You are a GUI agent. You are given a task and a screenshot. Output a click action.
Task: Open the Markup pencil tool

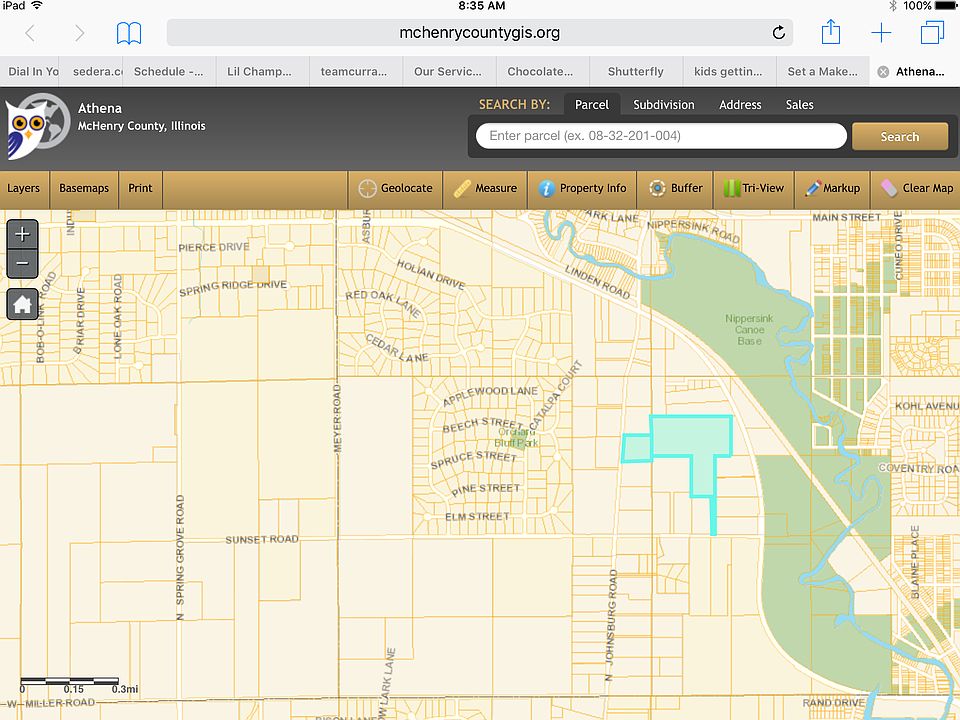[x=832, y=188]
